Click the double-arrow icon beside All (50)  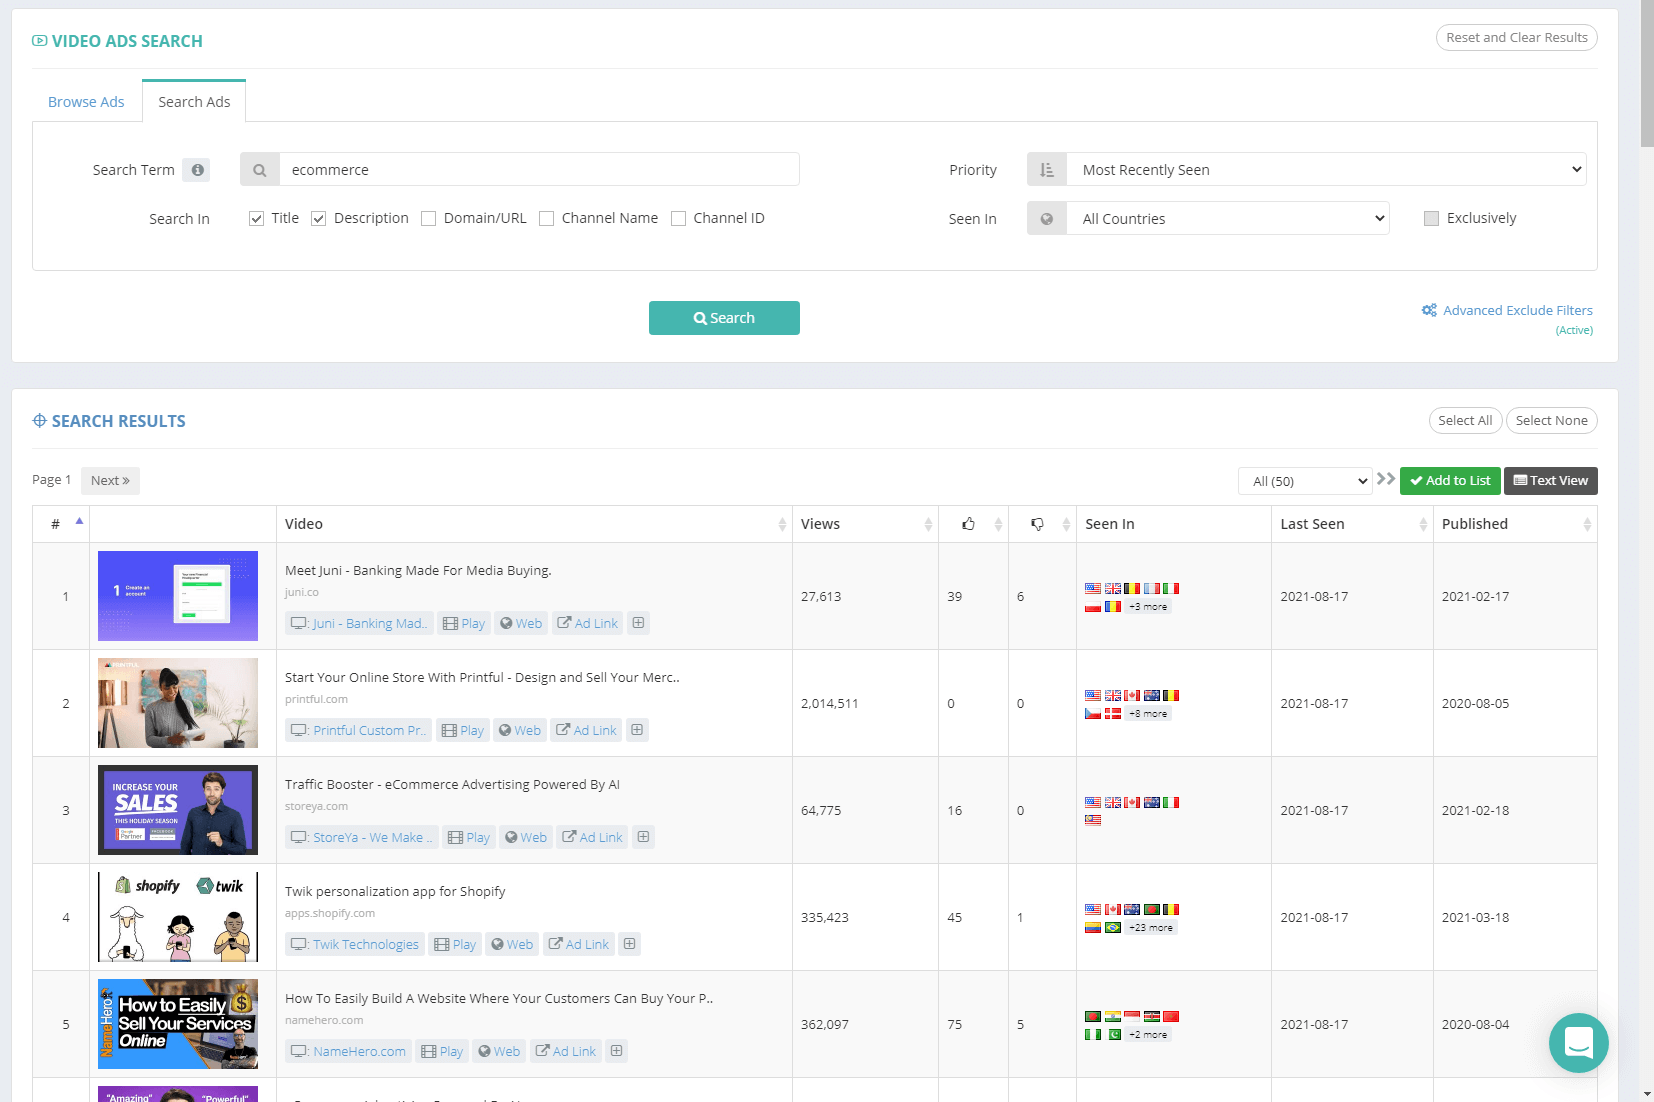coord(1385,479)
